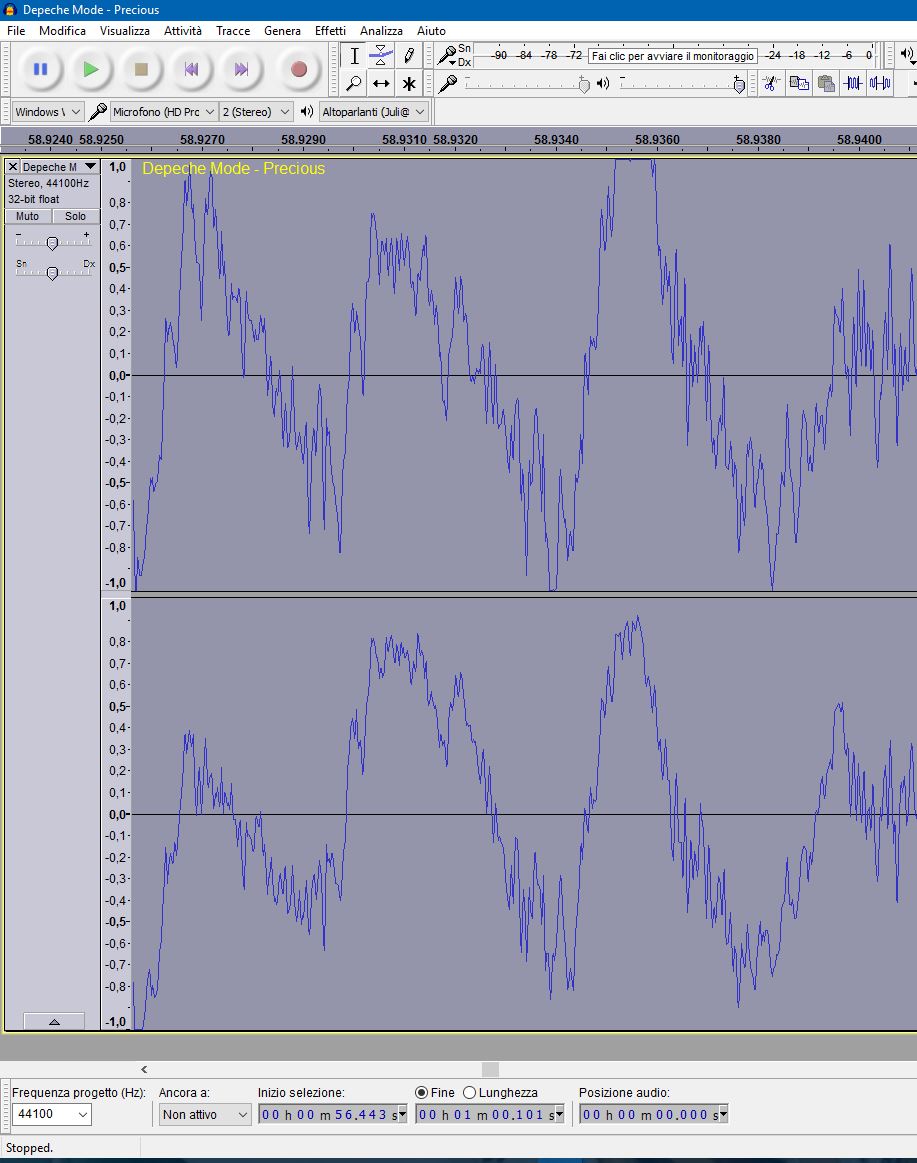Click the recording meter microphone icon
This screenshot has width=917, height=1163.
coord(447,56)
